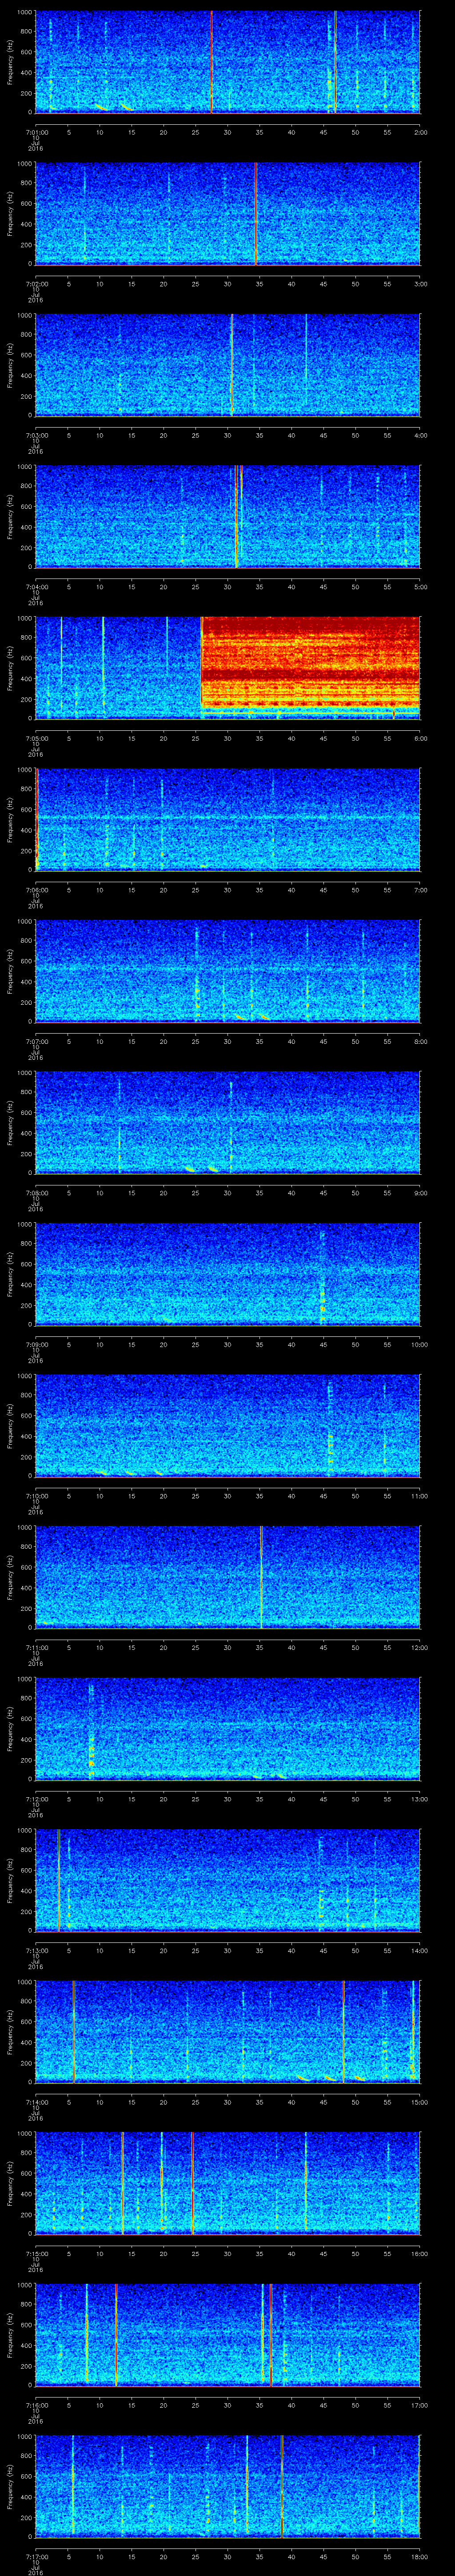Select the "7:17:00" start time label
The image size is (455, 2576).
coord(36,2557)
